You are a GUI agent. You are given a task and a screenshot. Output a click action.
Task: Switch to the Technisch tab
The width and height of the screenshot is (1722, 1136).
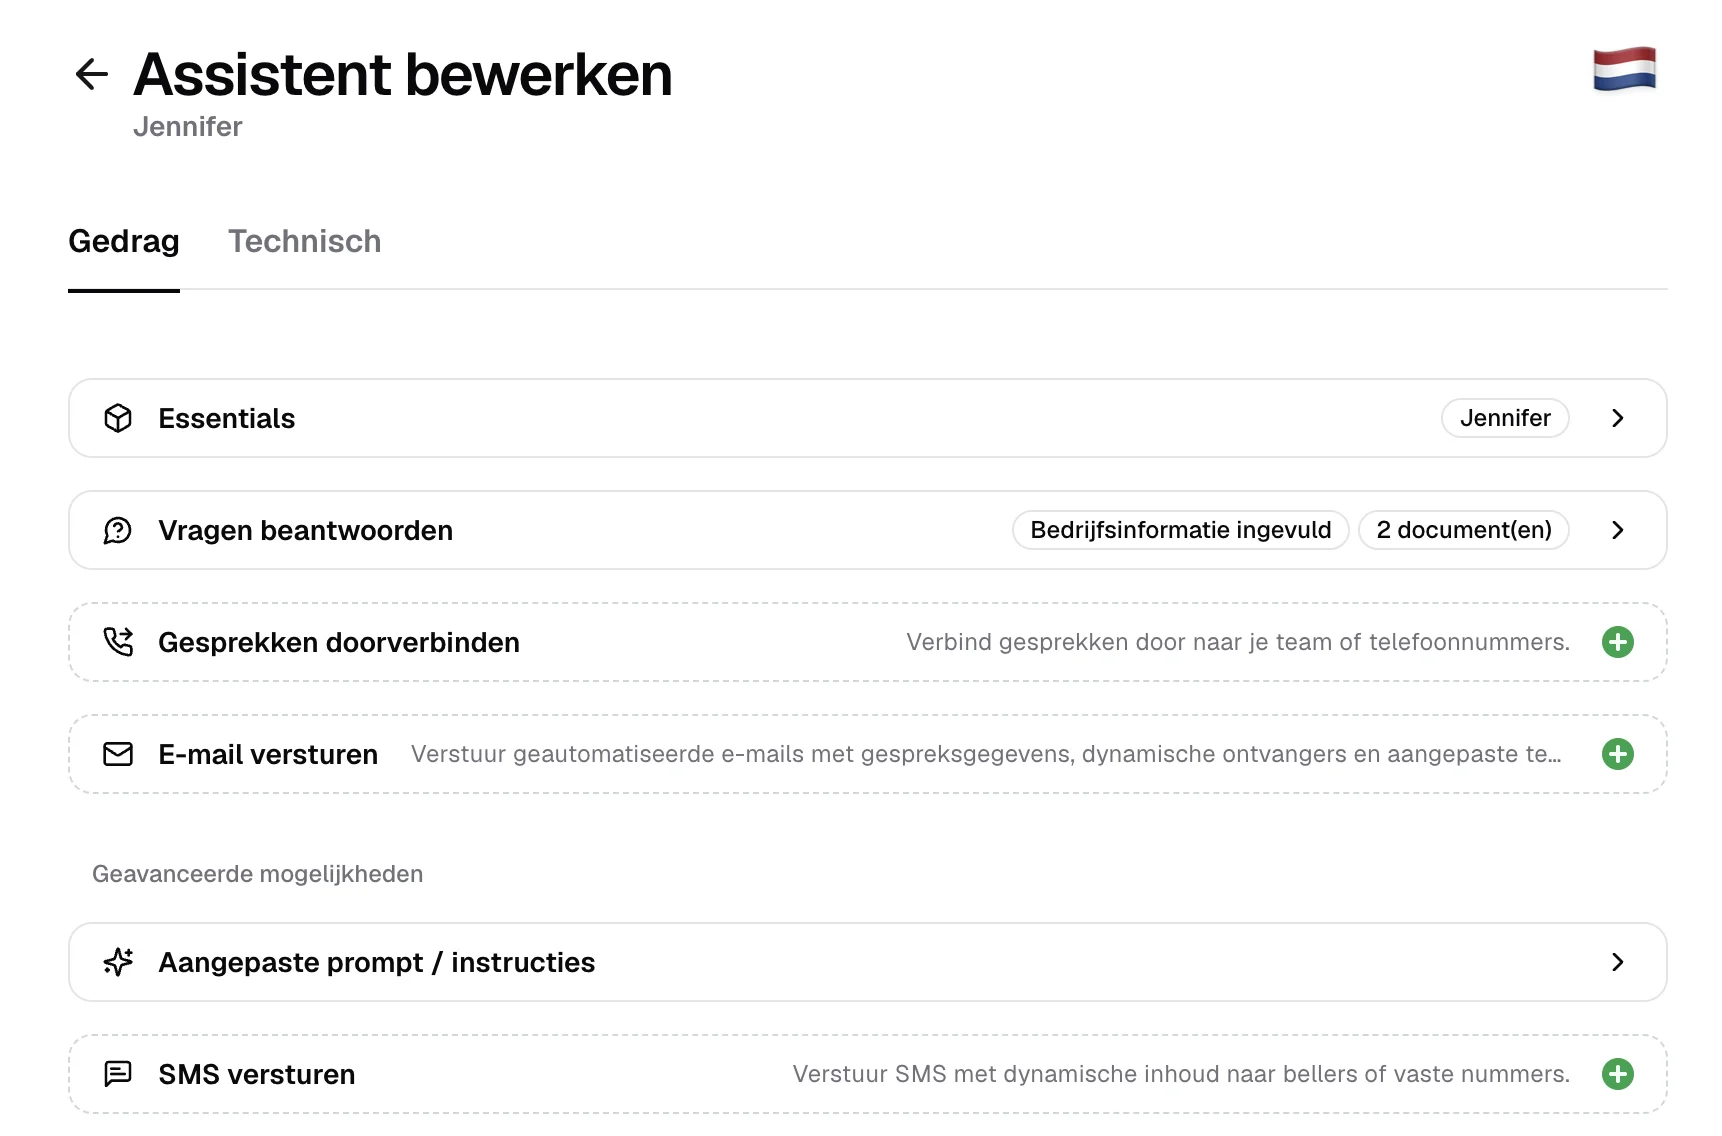304,241
